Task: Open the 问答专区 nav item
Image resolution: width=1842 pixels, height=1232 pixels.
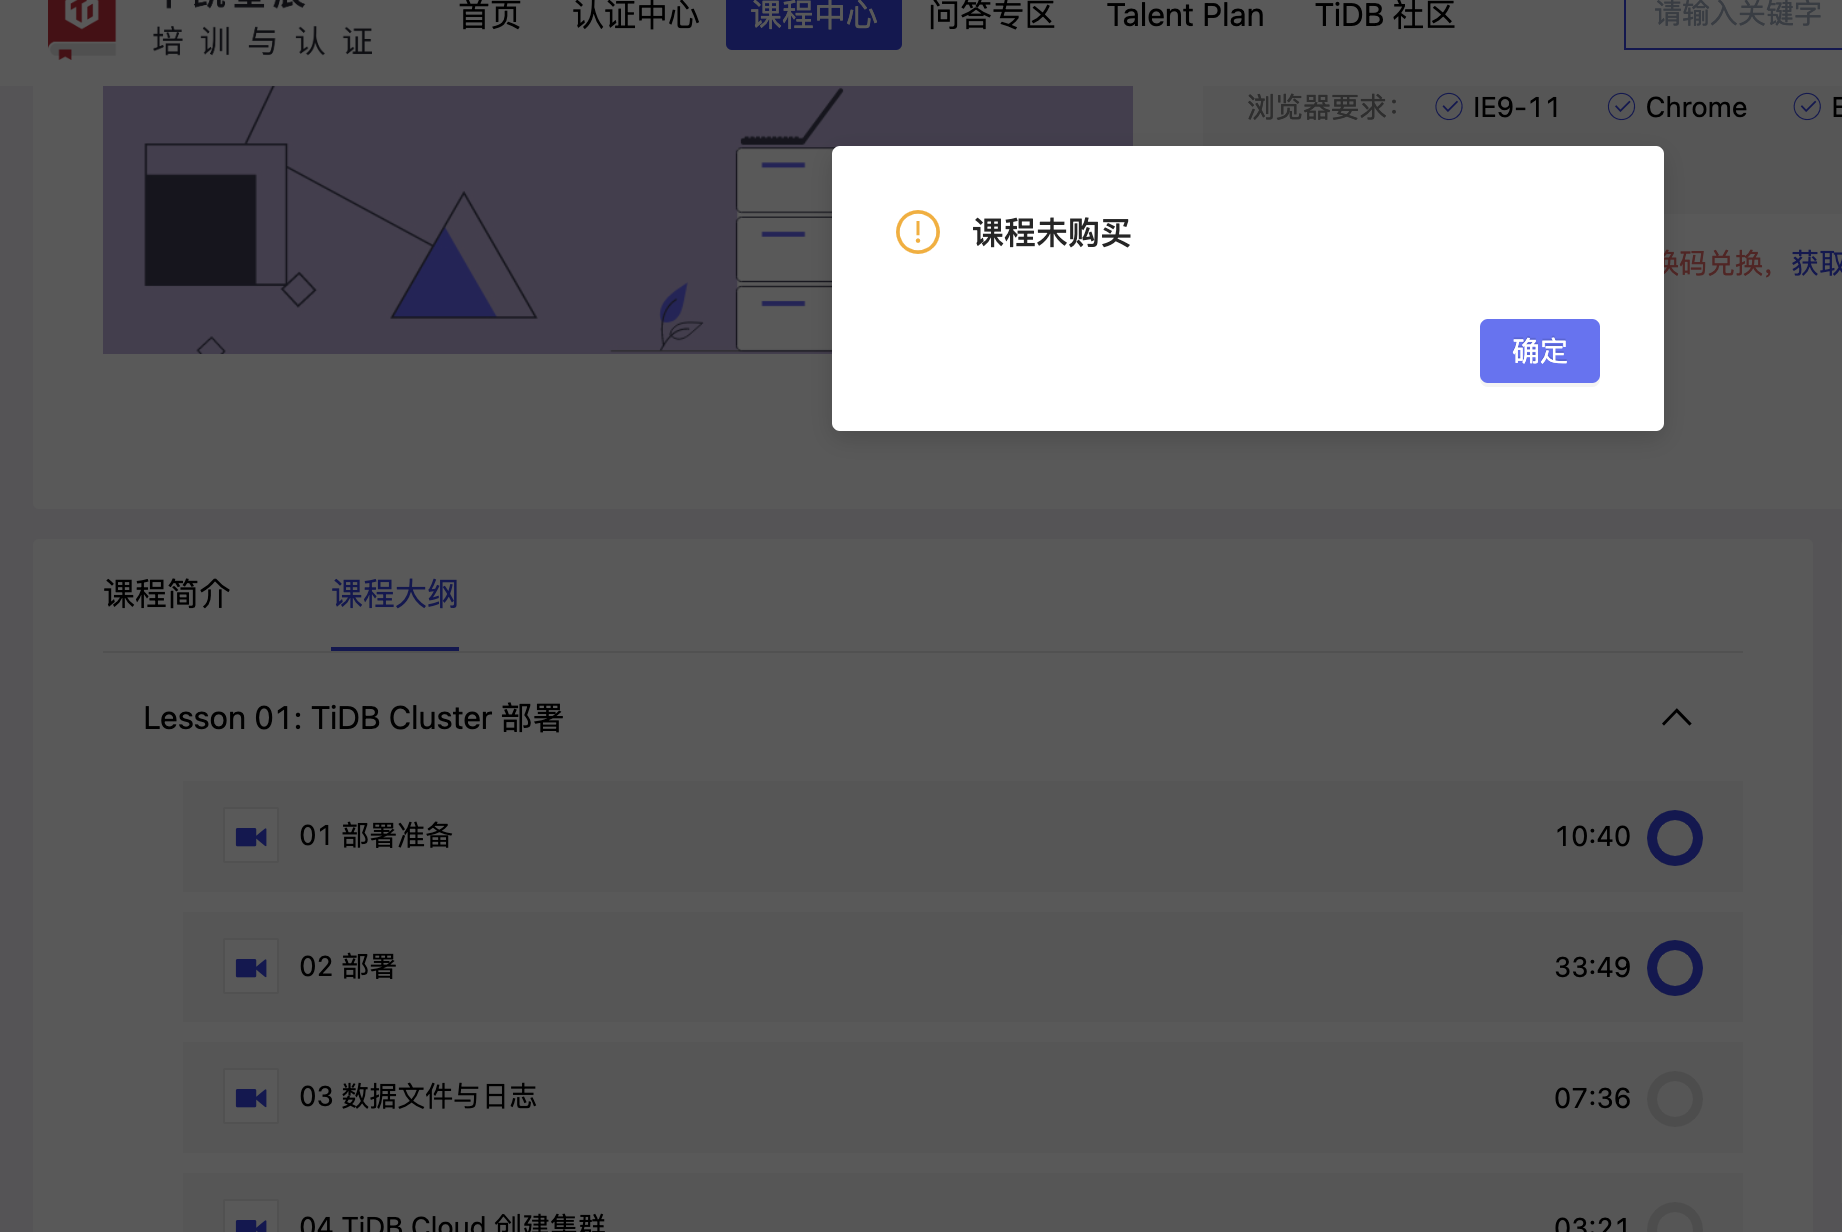Action: [991, 15]
